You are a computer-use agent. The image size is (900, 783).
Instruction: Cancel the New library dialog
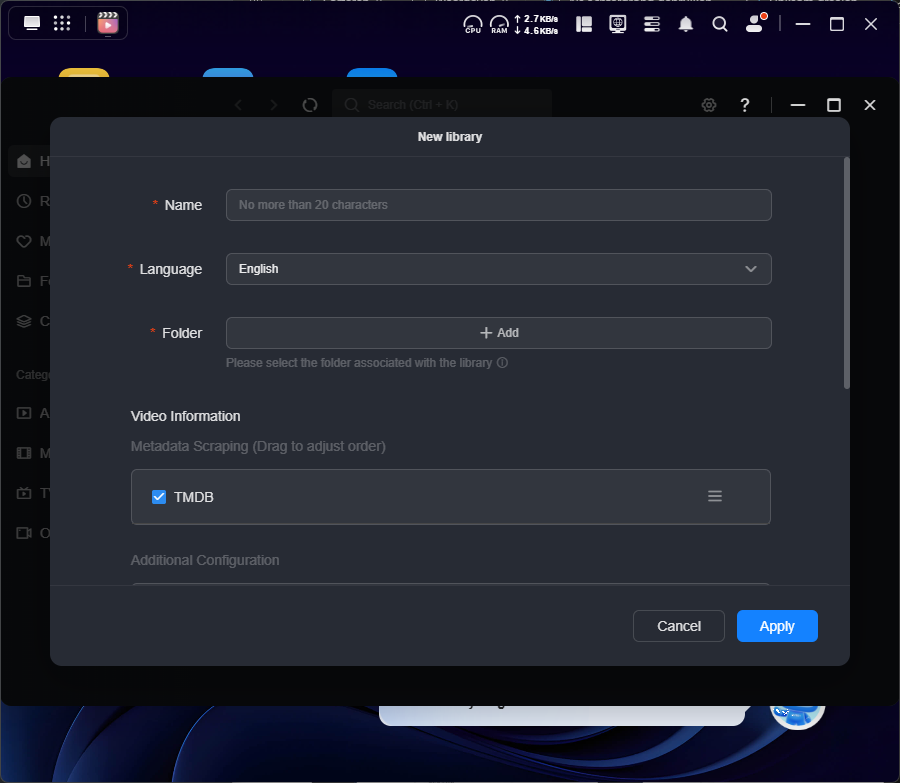click(x=678, y=626)
